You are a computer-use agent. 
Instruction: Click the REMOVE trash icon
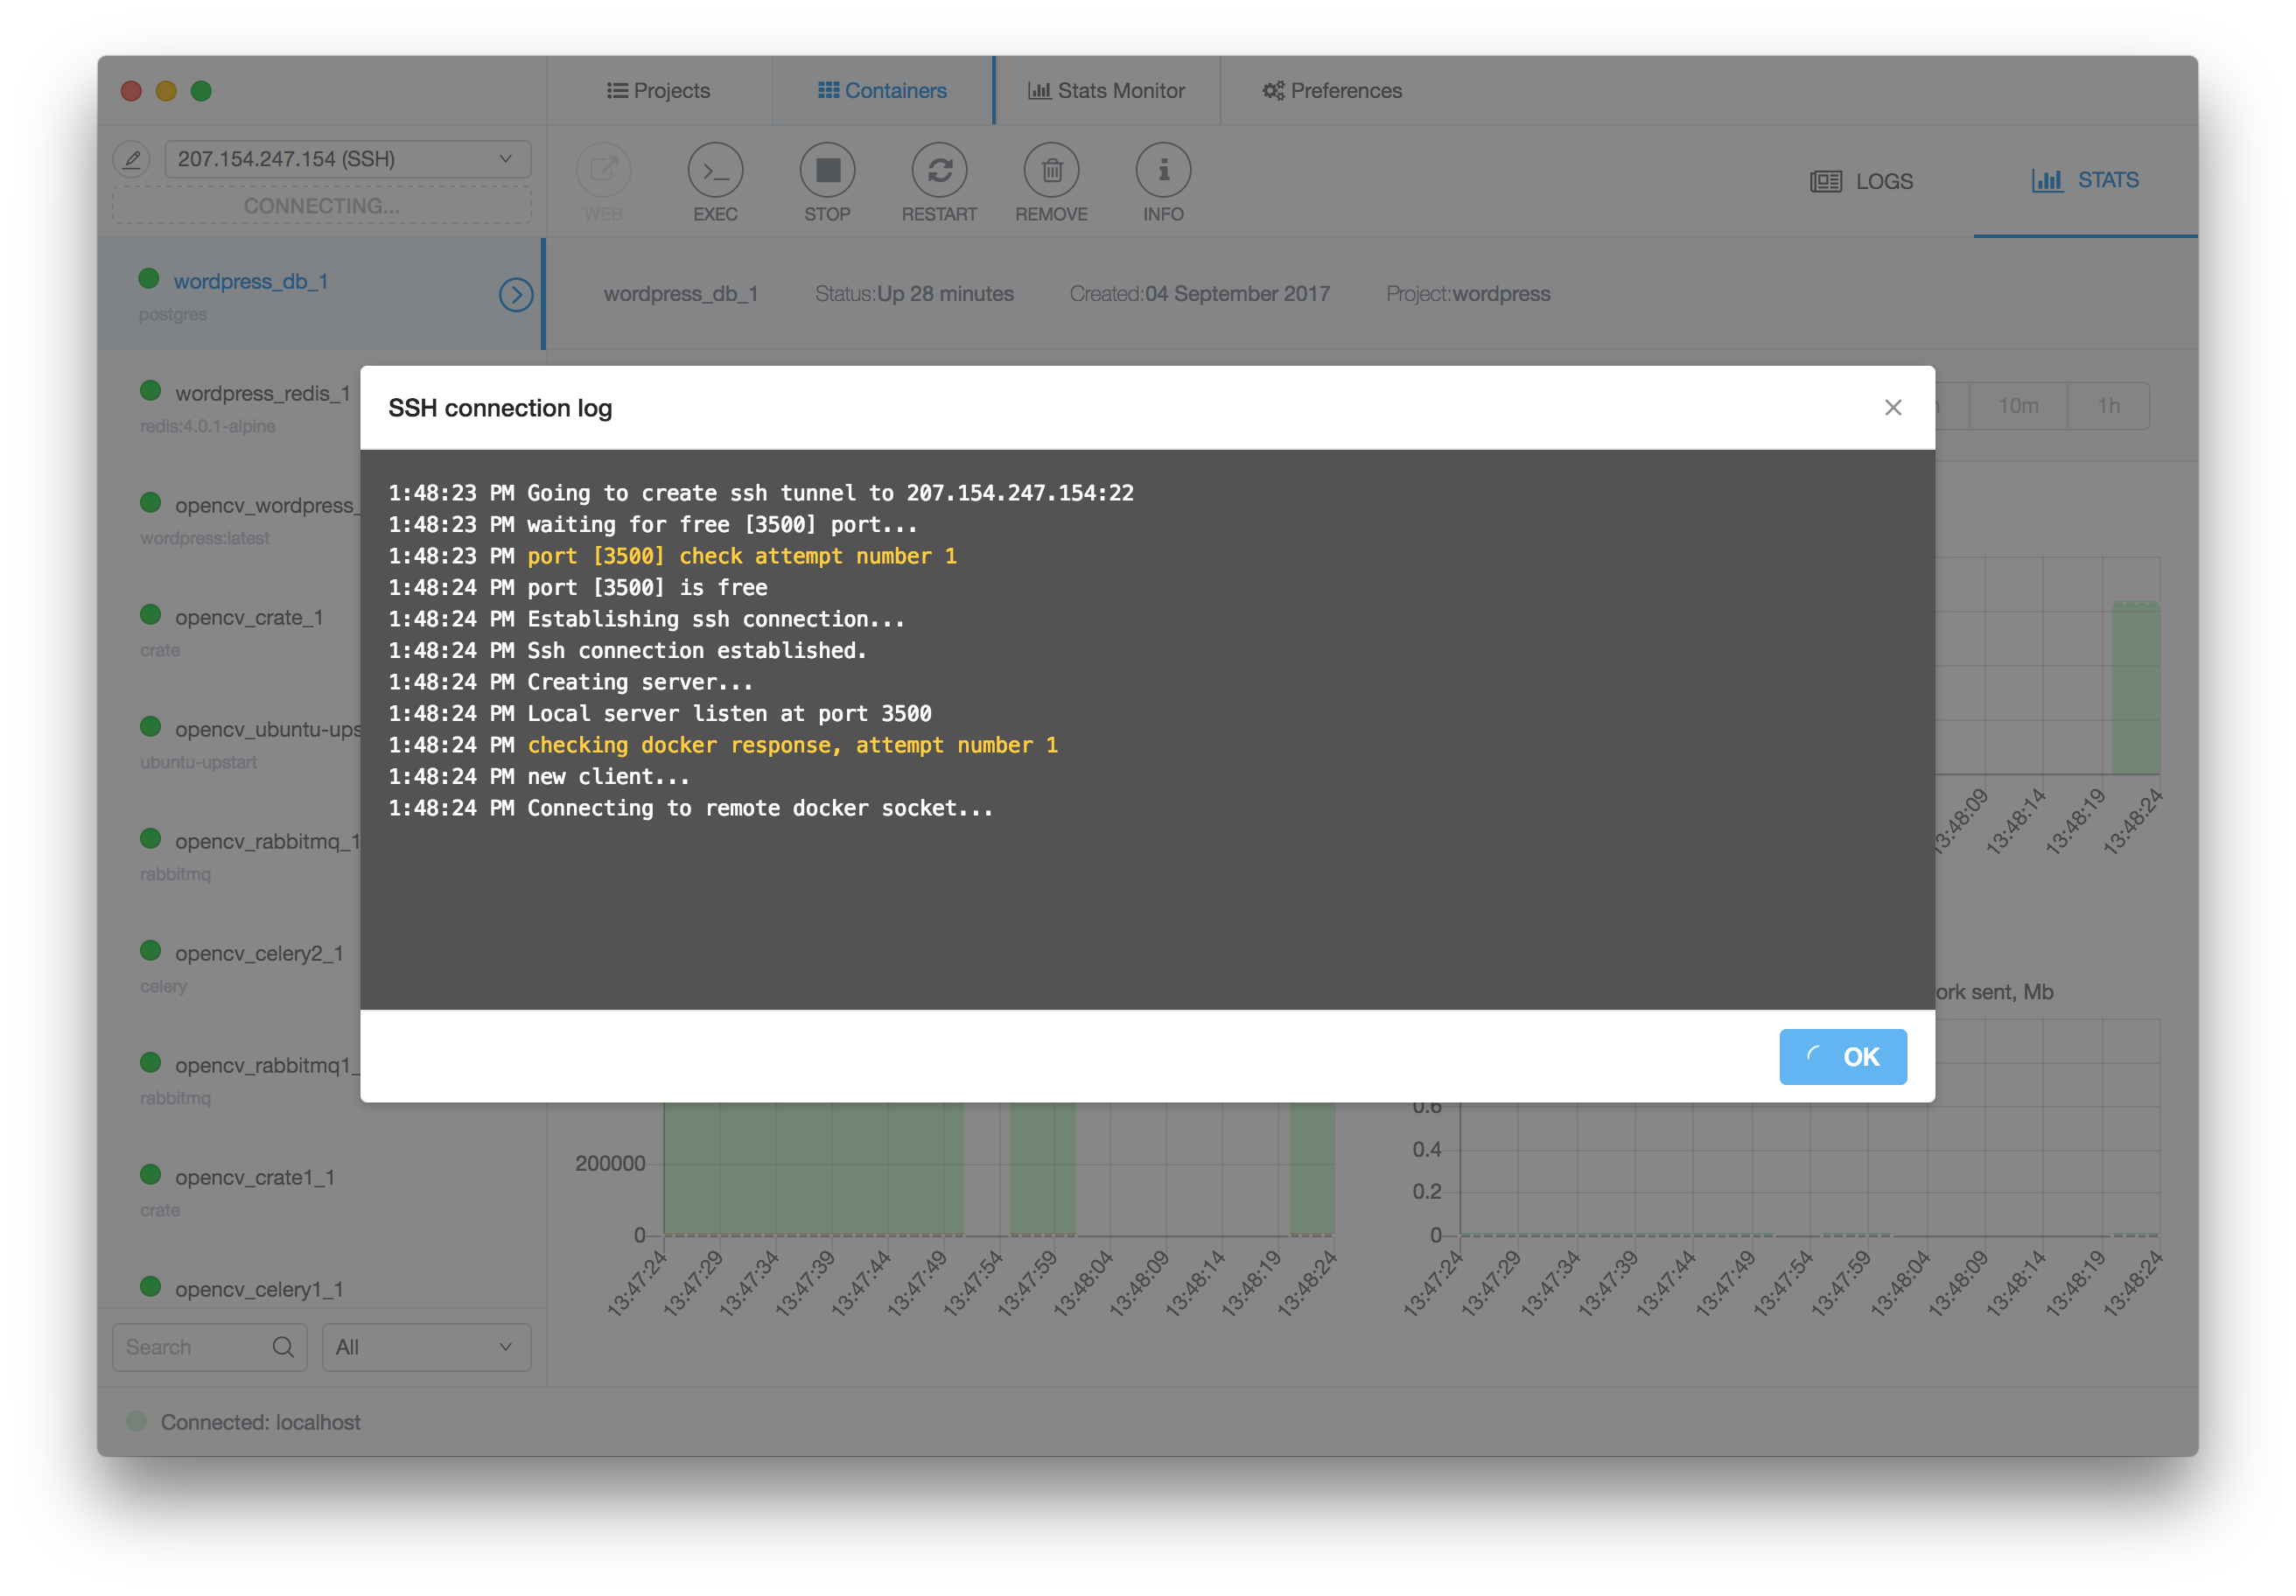point(1051,171)
